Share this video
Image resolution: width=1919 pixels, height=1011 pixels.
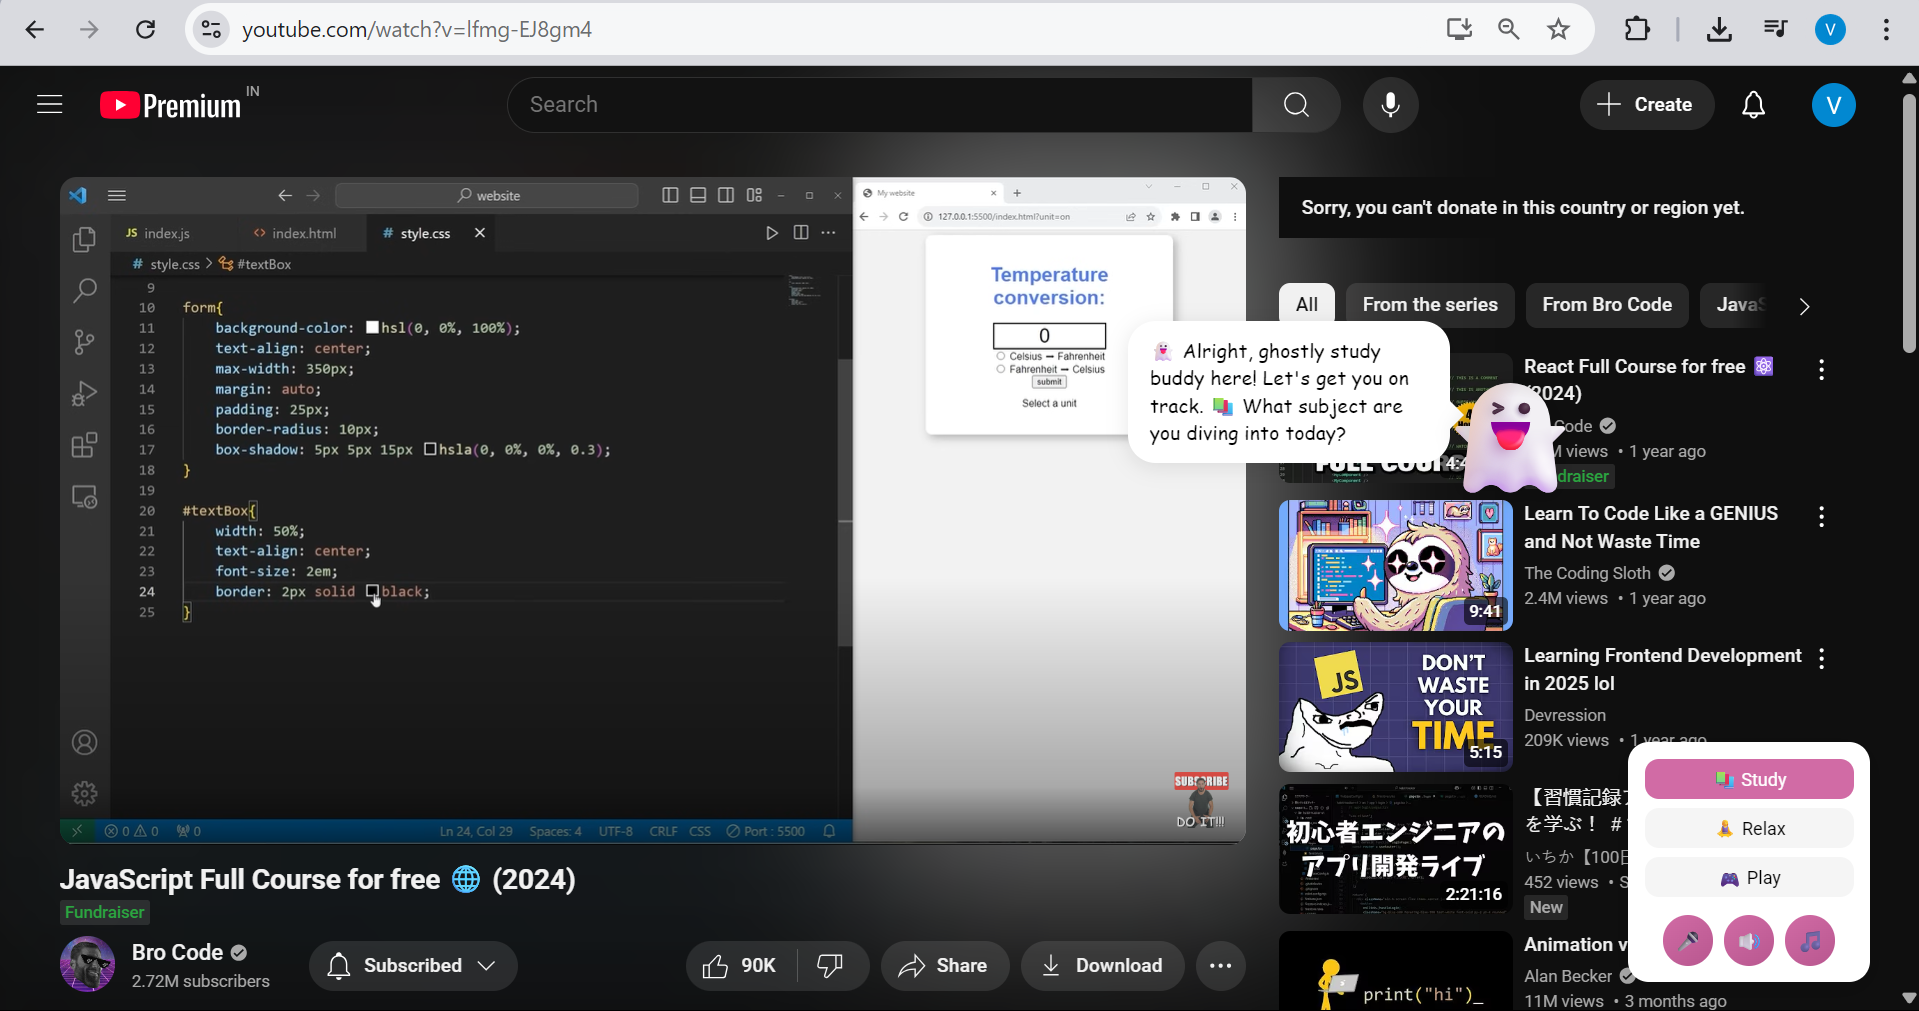coord(944,966)
